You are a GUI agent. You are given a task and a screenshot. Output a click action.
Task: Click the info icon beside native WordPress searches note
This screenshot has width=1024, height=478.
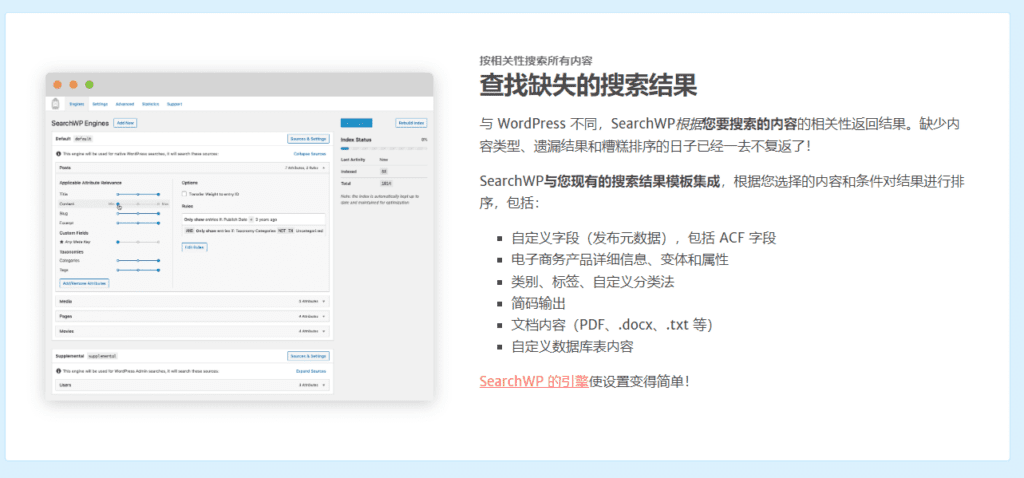(58, 153)
